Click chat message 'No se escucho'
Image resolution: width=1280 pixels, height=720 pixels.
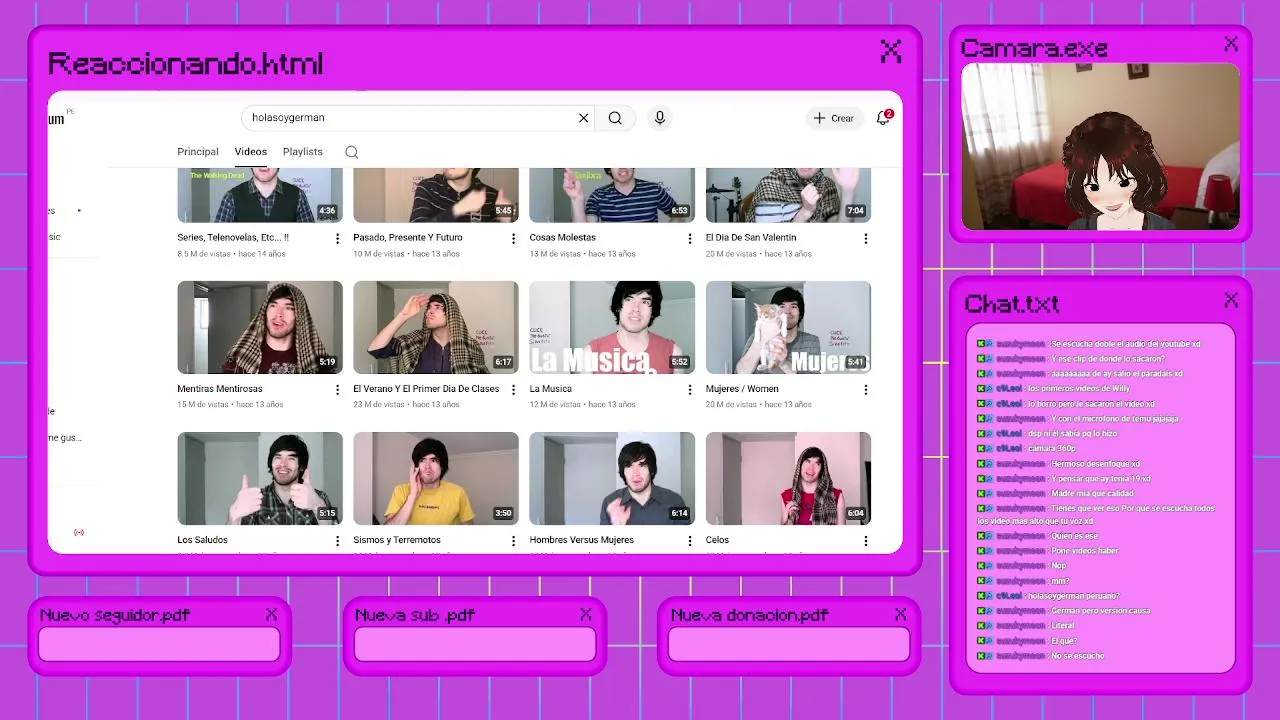tap(1078, 656)
